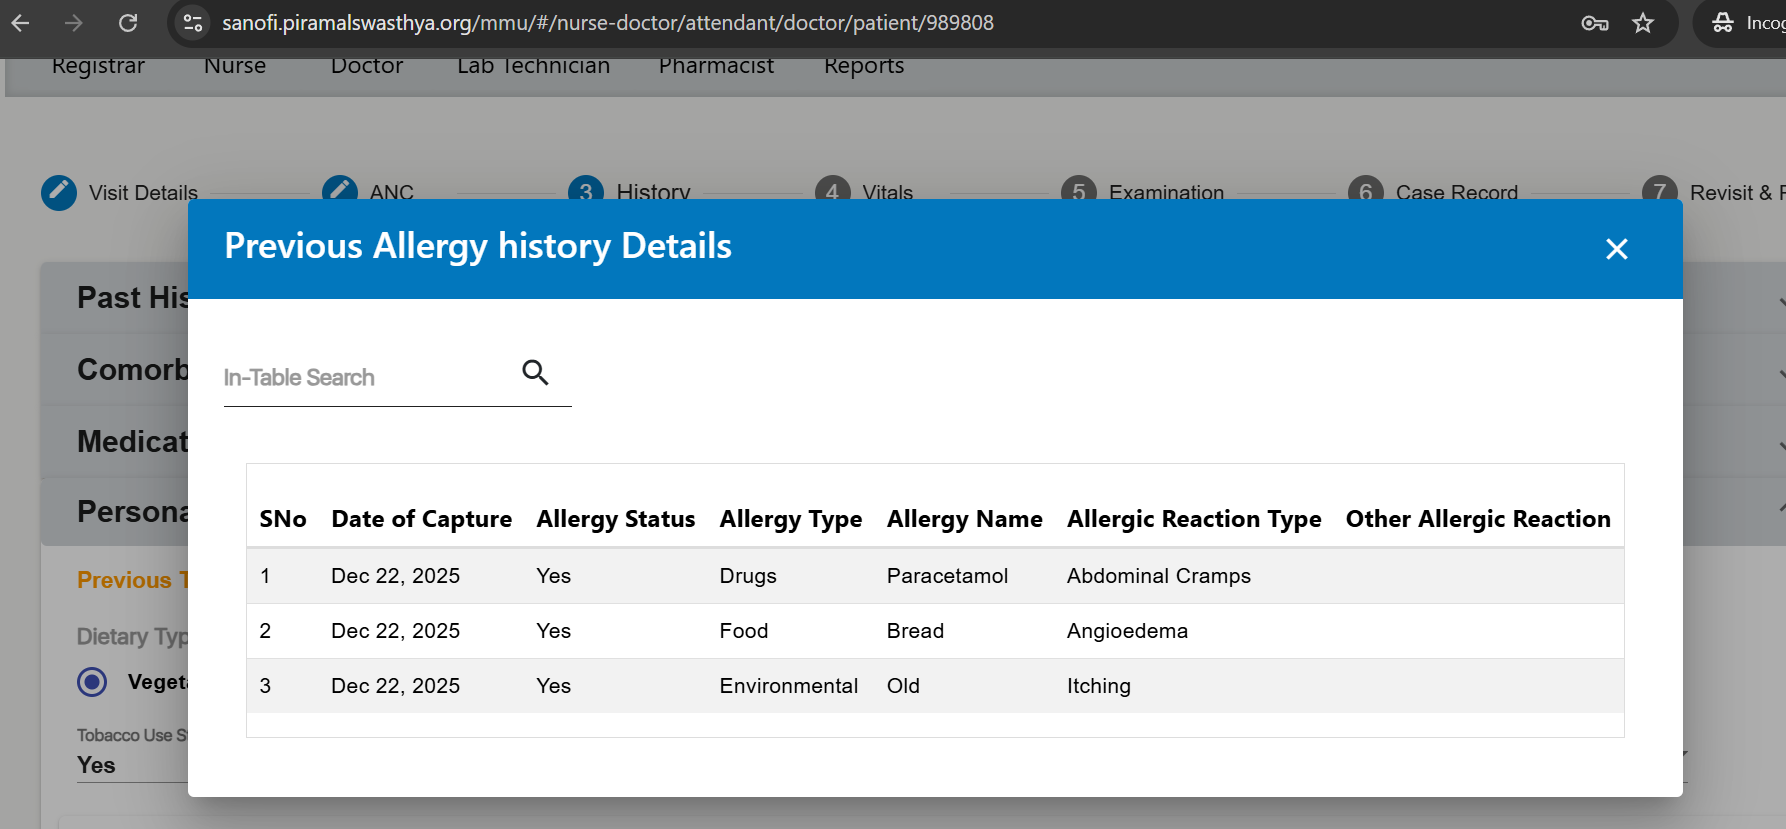Screen dimensions: 1786x829
Task: Click the In-Table Search input field
Action: coord(365,378)
